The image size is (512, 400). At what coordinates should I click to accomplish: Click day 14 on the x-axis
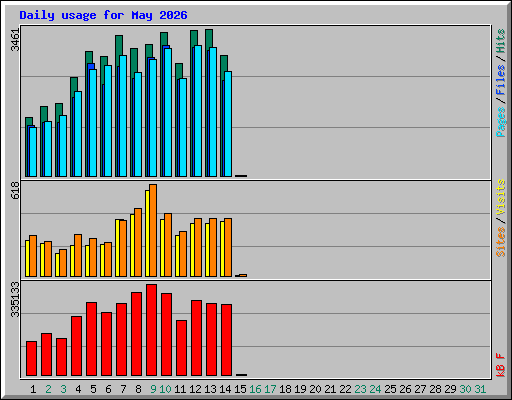tap(225, 389)
